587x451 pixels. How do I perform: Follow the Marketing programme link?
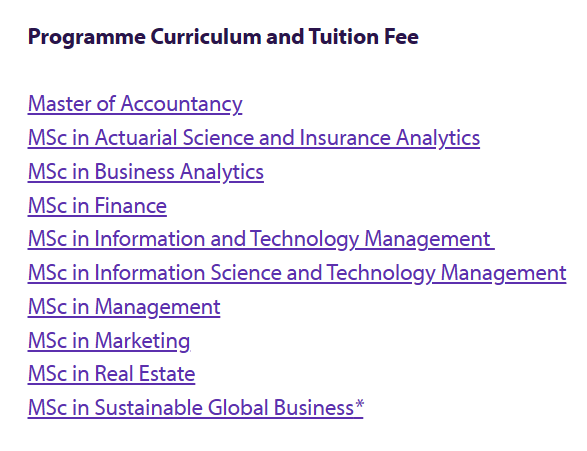(109, 341)
